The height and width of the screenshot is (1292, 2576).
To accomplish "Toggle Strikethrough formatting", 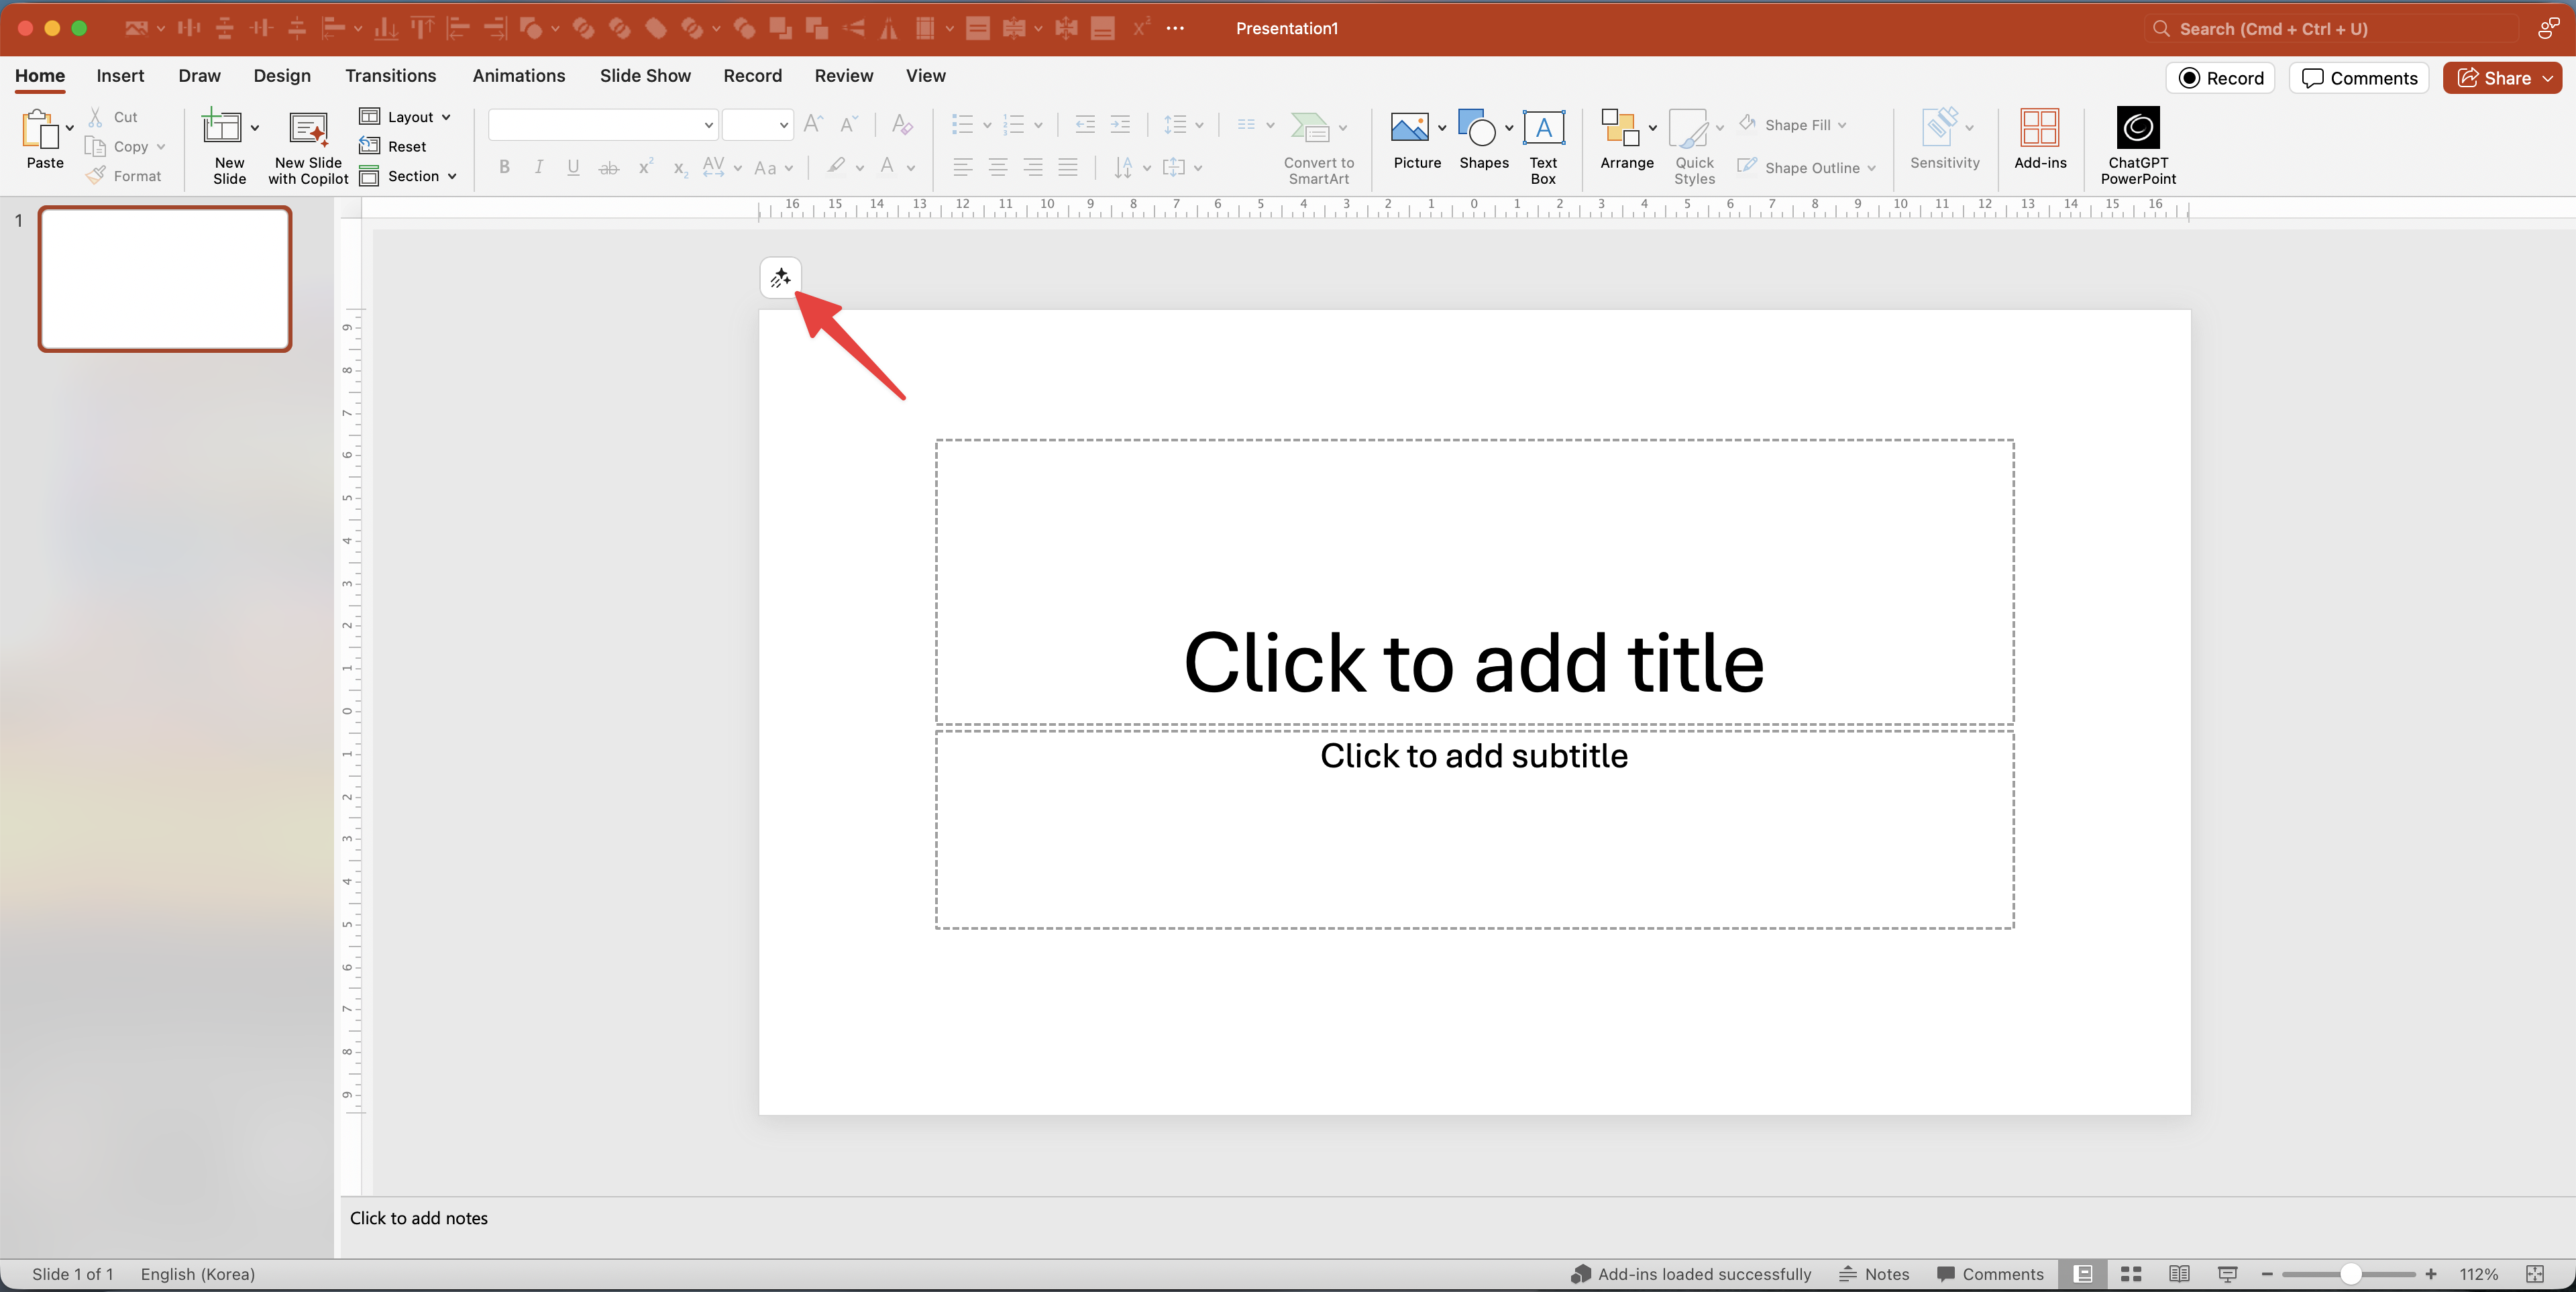I will [x=608, y=167].
